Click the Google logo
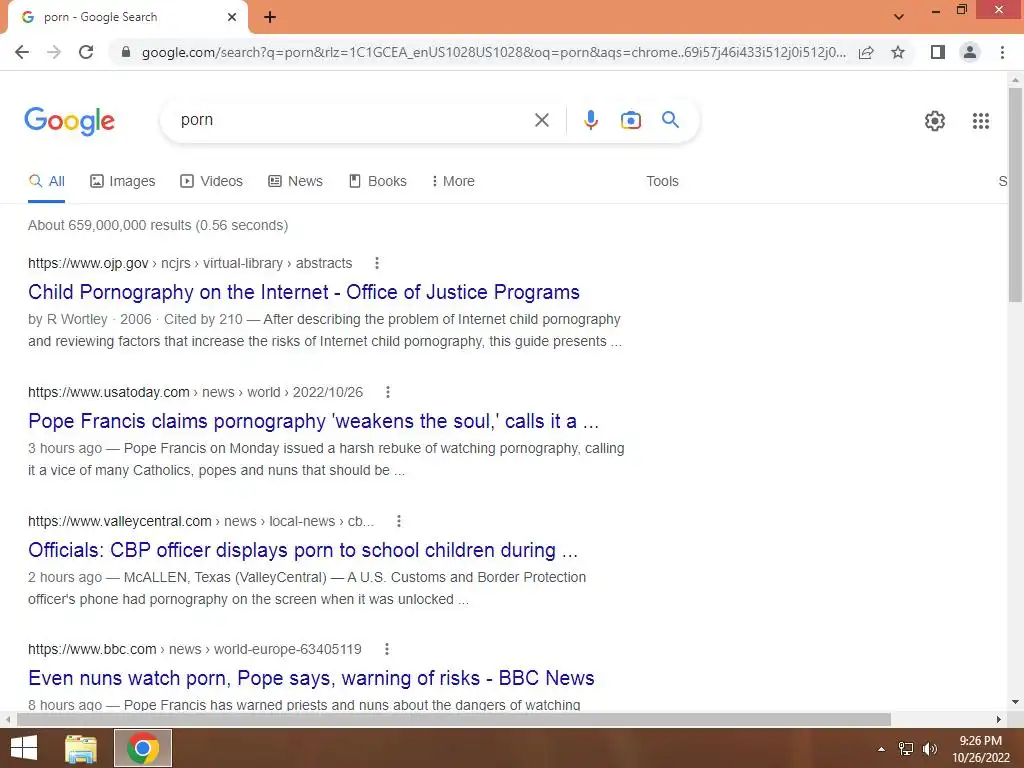Image resolution: width=1024 pixels, height=768 pixels. [70, 121]
